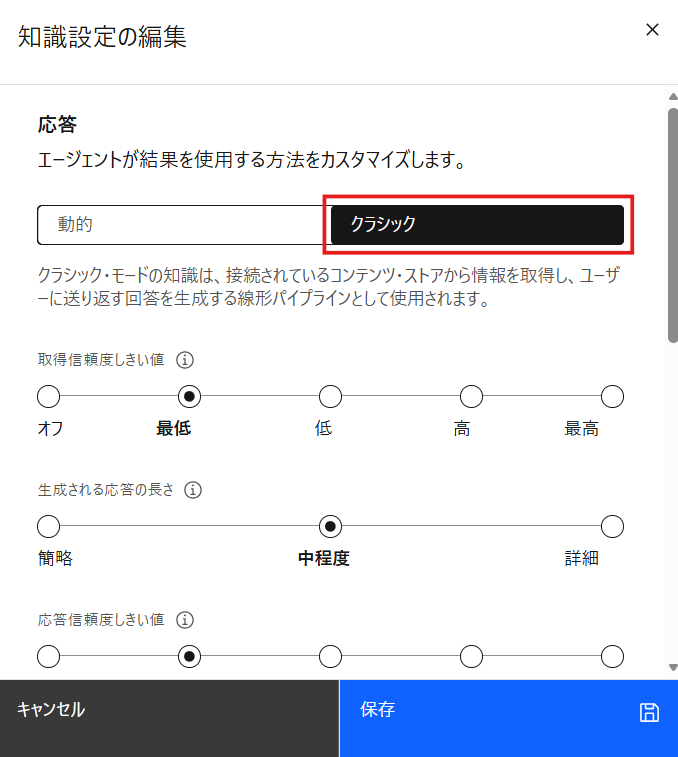Click the scrollbar down arrow
Viewport: 678px width, 757px height.
[x=673, y=667]
